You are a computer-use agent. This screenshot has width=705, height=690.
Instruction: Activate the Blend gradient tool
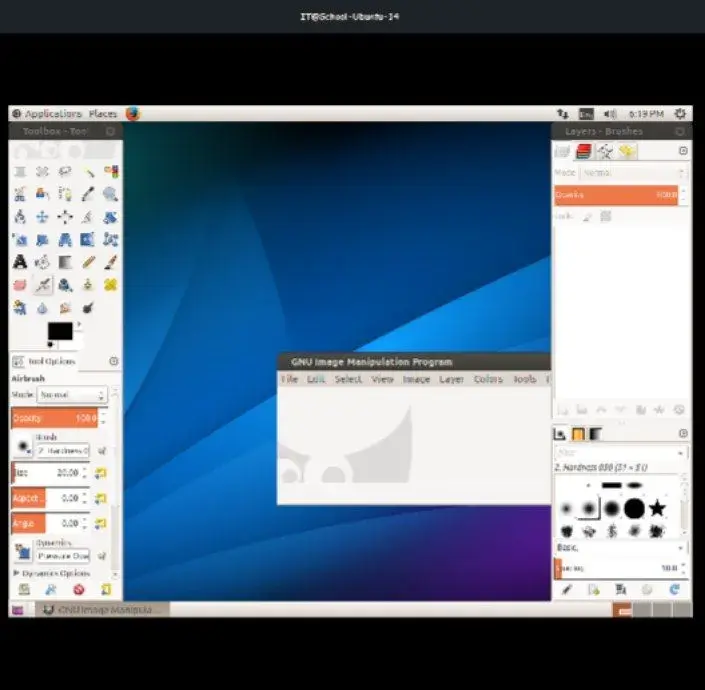point(65,262)
